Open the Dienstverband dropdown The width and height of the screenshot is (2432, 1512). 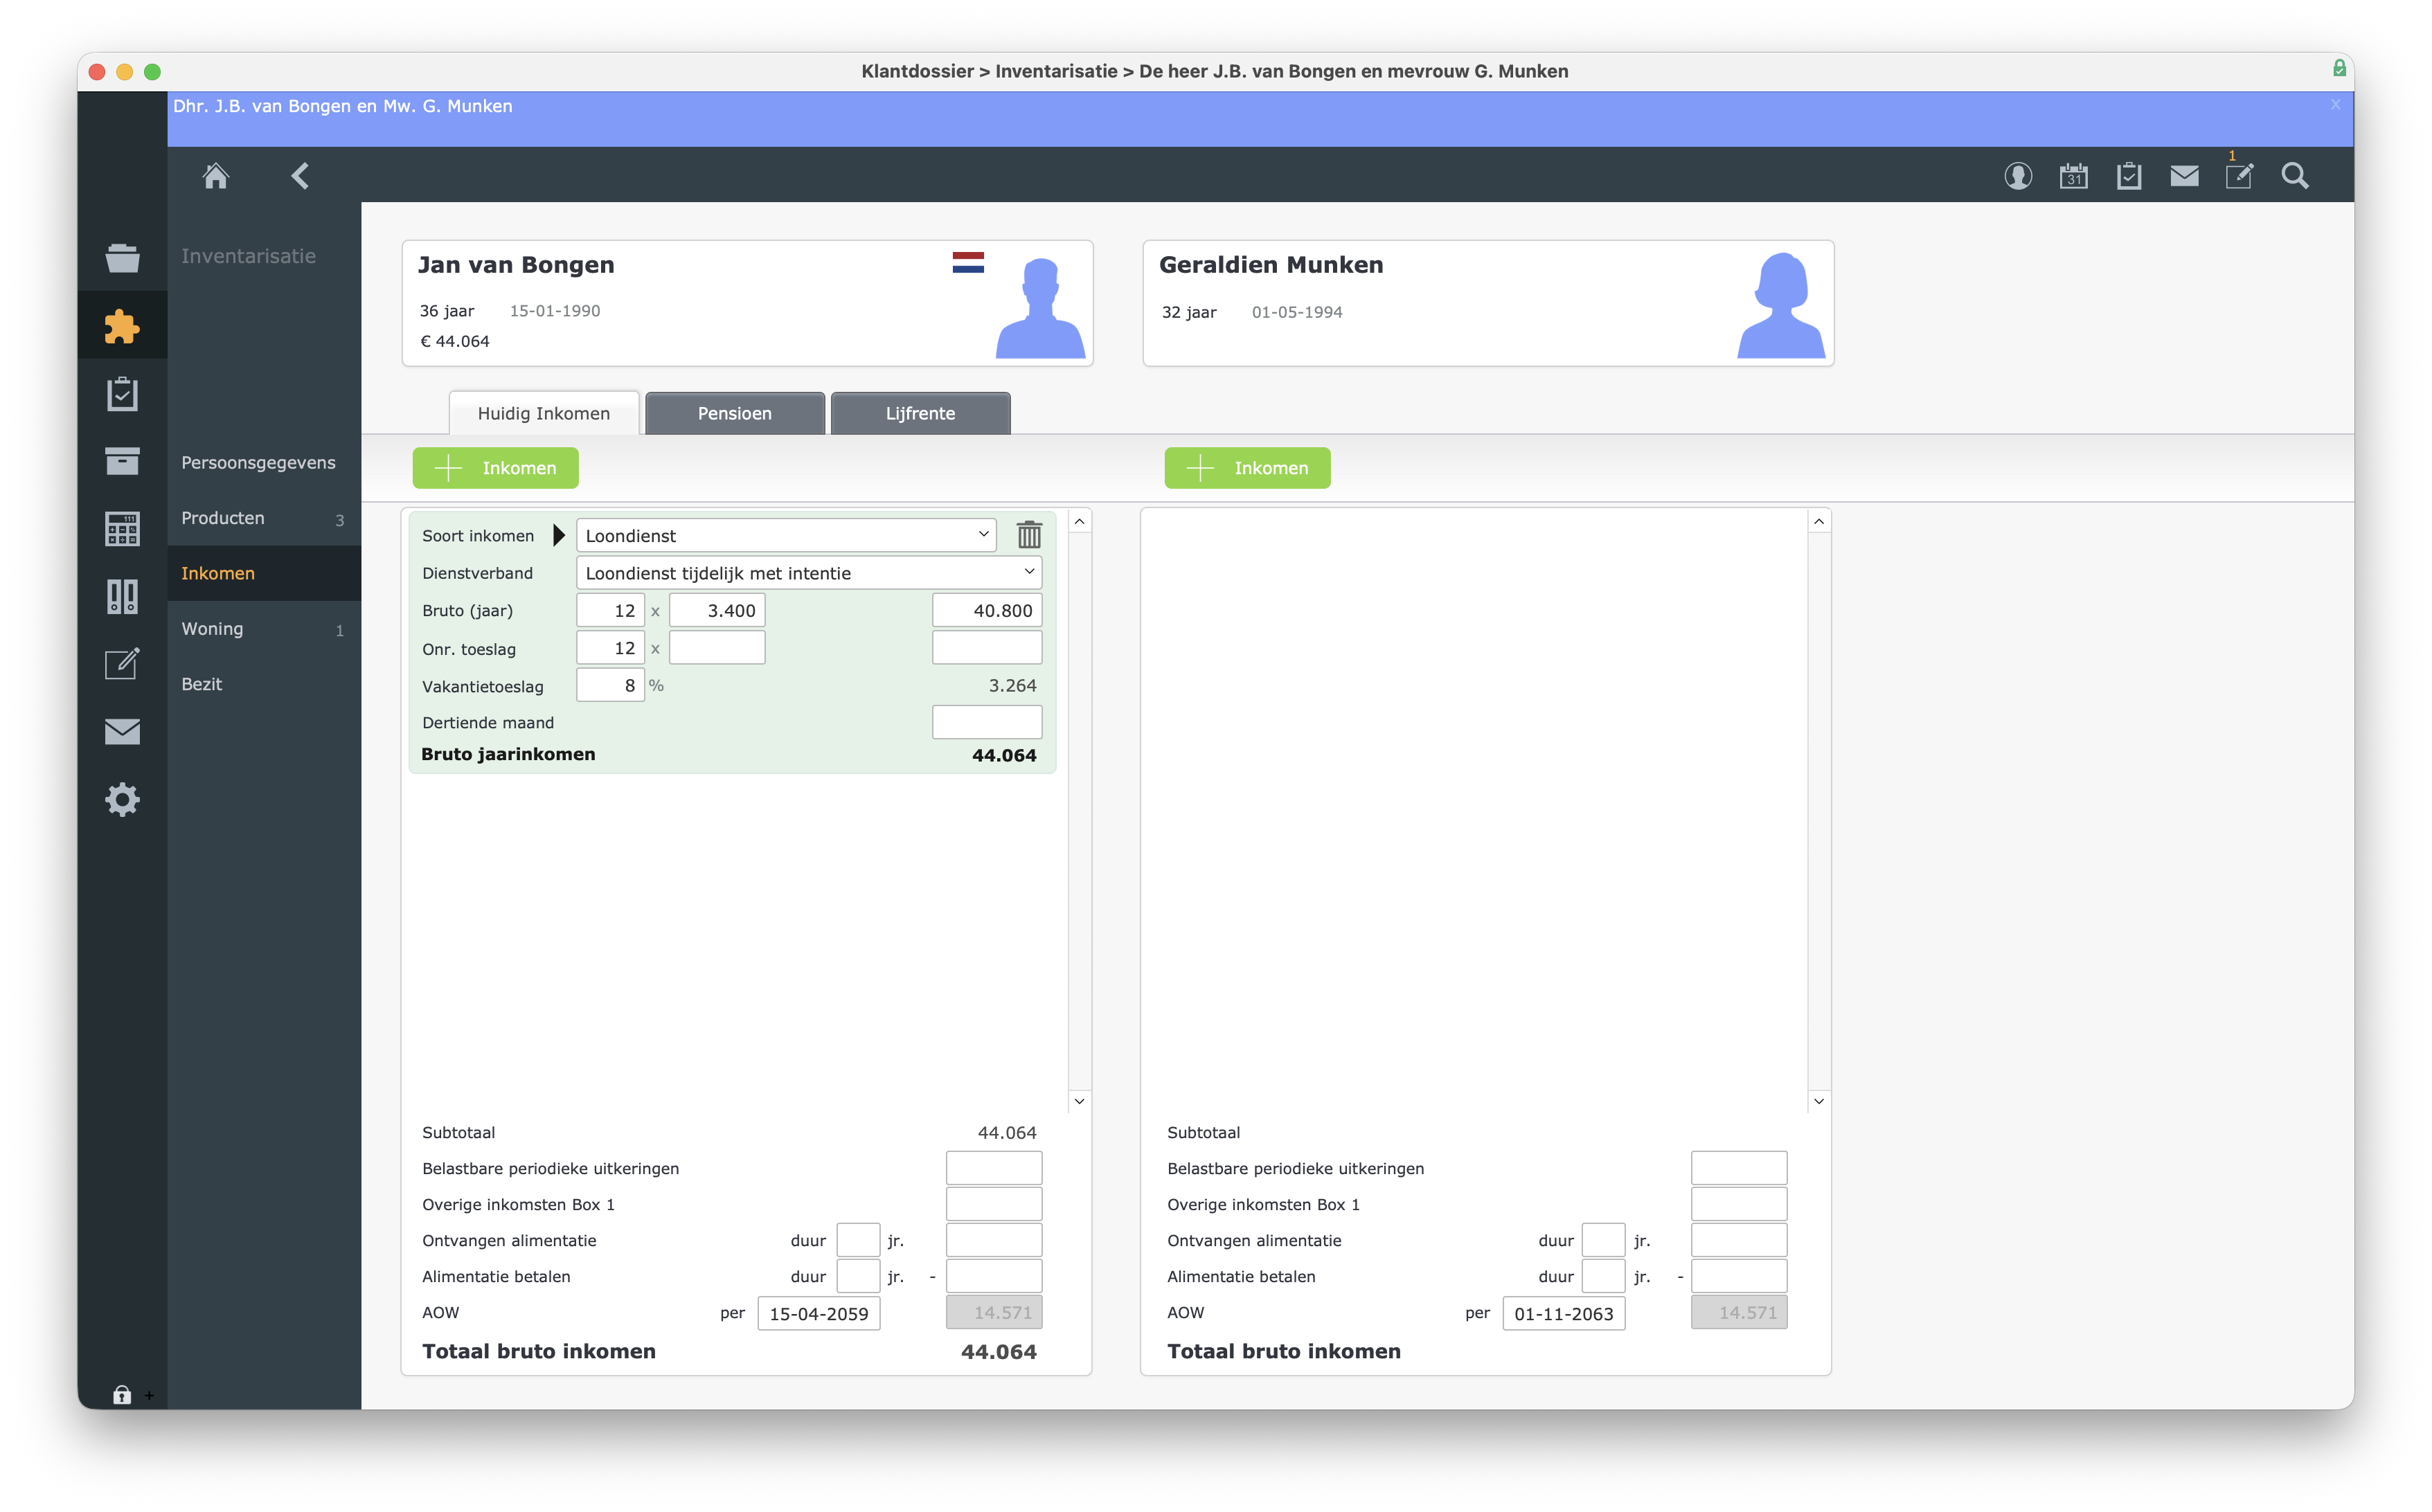coord(809,572)
